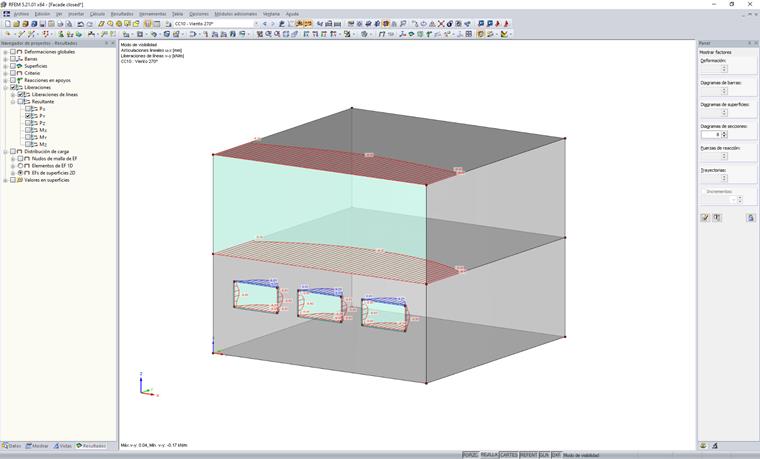
Task: Click the Reacciones en apoyos support icon
Action: click(20, 80)
